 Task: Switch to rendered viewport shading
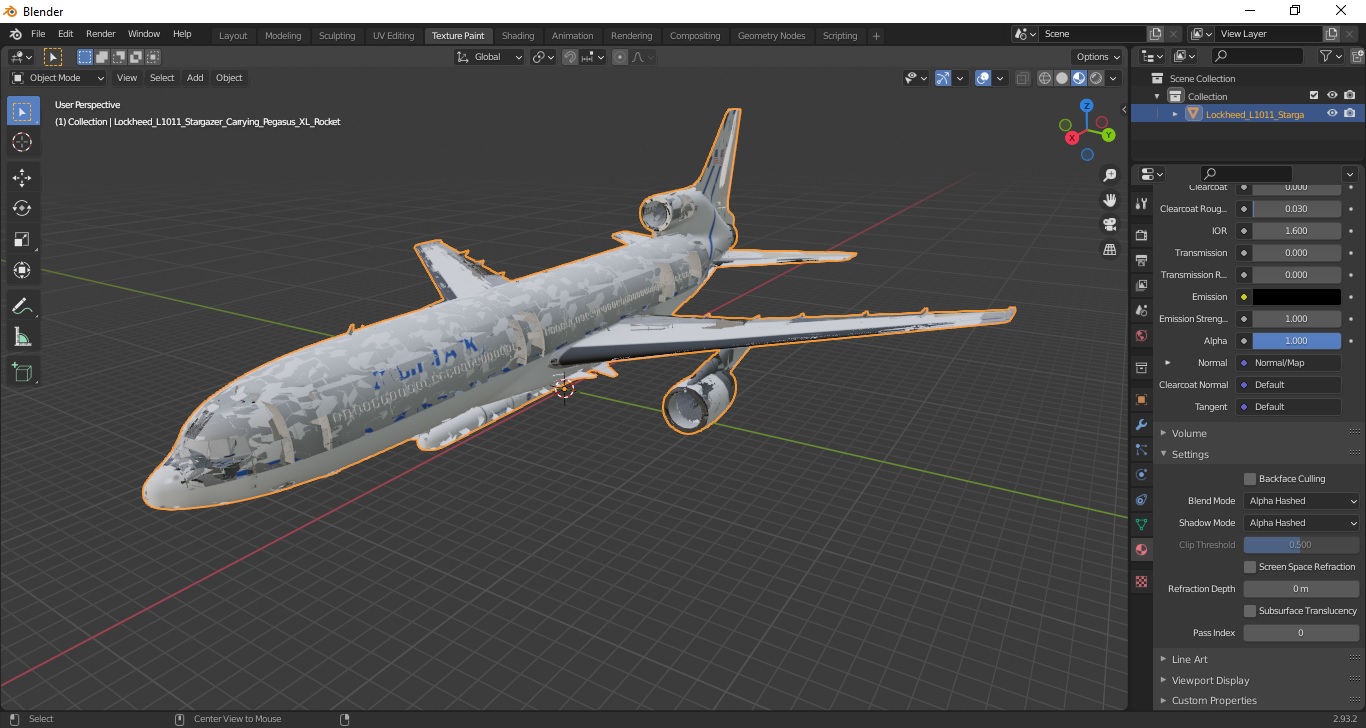[1096, 78]
